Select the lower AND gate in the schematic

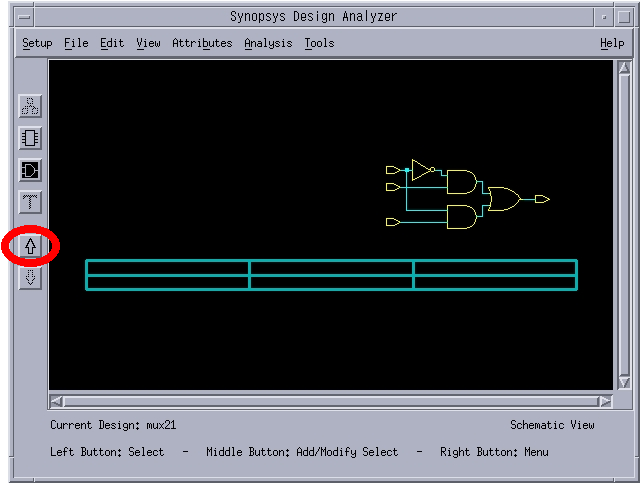tap(461, 217)
